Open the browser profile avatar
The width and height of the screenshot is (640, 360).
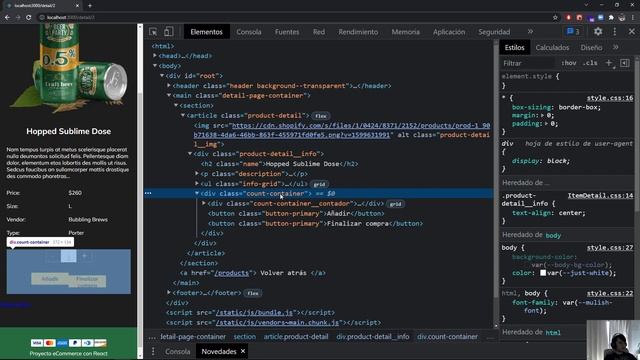[x=622, y=17]
